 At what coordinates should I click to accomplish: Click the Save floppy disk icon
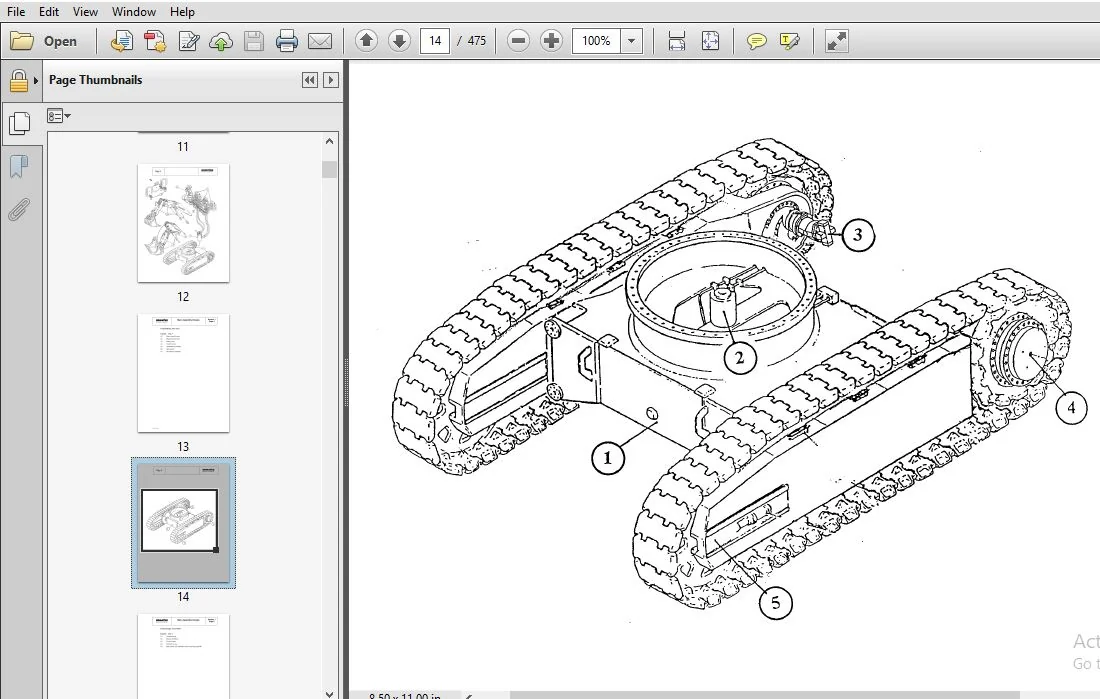click(x=254, y=41)
